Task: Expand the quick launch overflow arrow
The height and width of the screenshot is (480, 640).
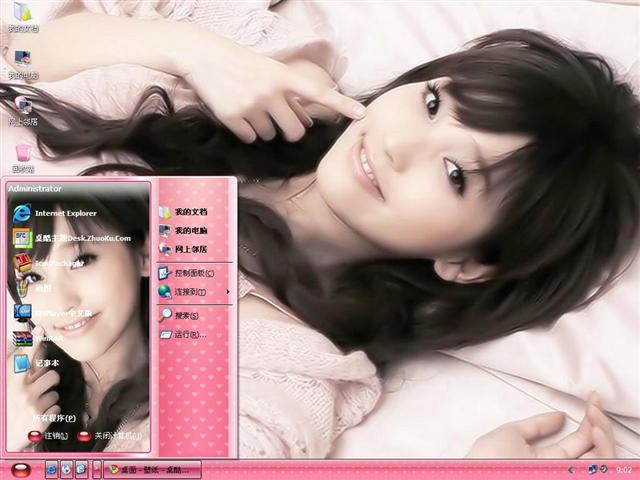Action: point(97,470)
